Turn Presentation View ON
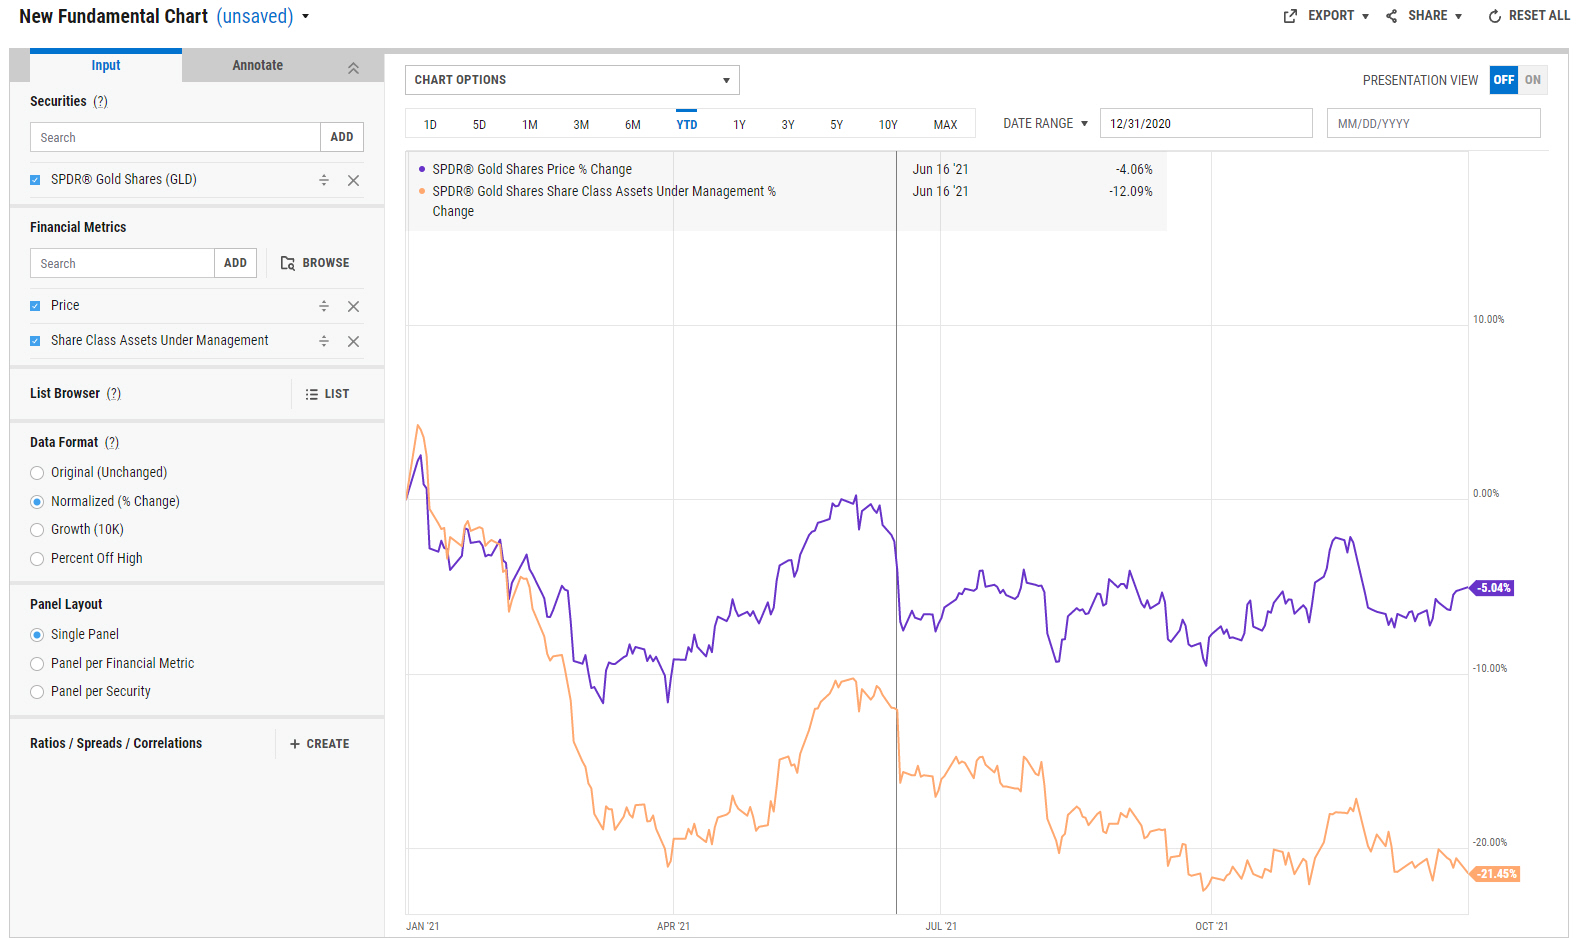This screenshot has height=938, width=1592. pos(1533,80)
